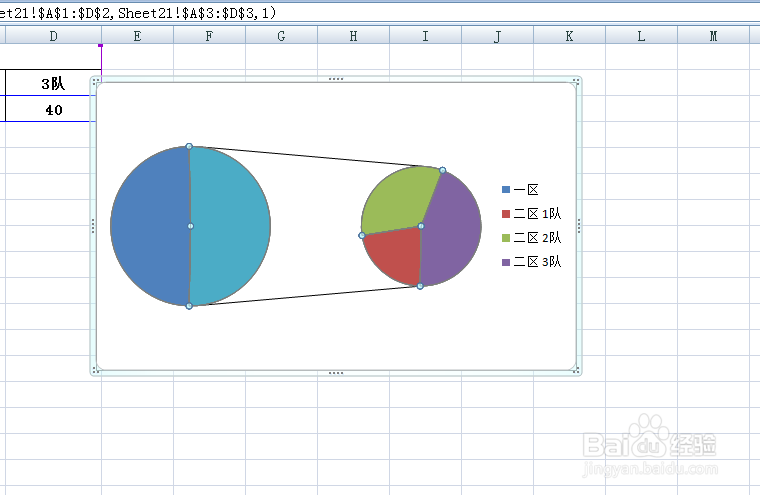Click the cell containing 40
The height and width of the screenshot is (495, 760).
click(x=53, y=109)
